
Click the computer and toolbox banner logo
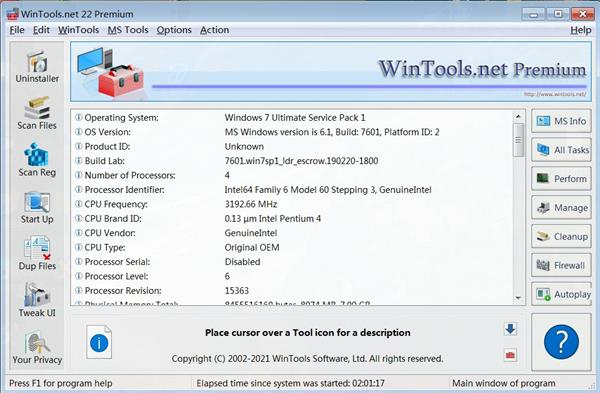[110, 72]
